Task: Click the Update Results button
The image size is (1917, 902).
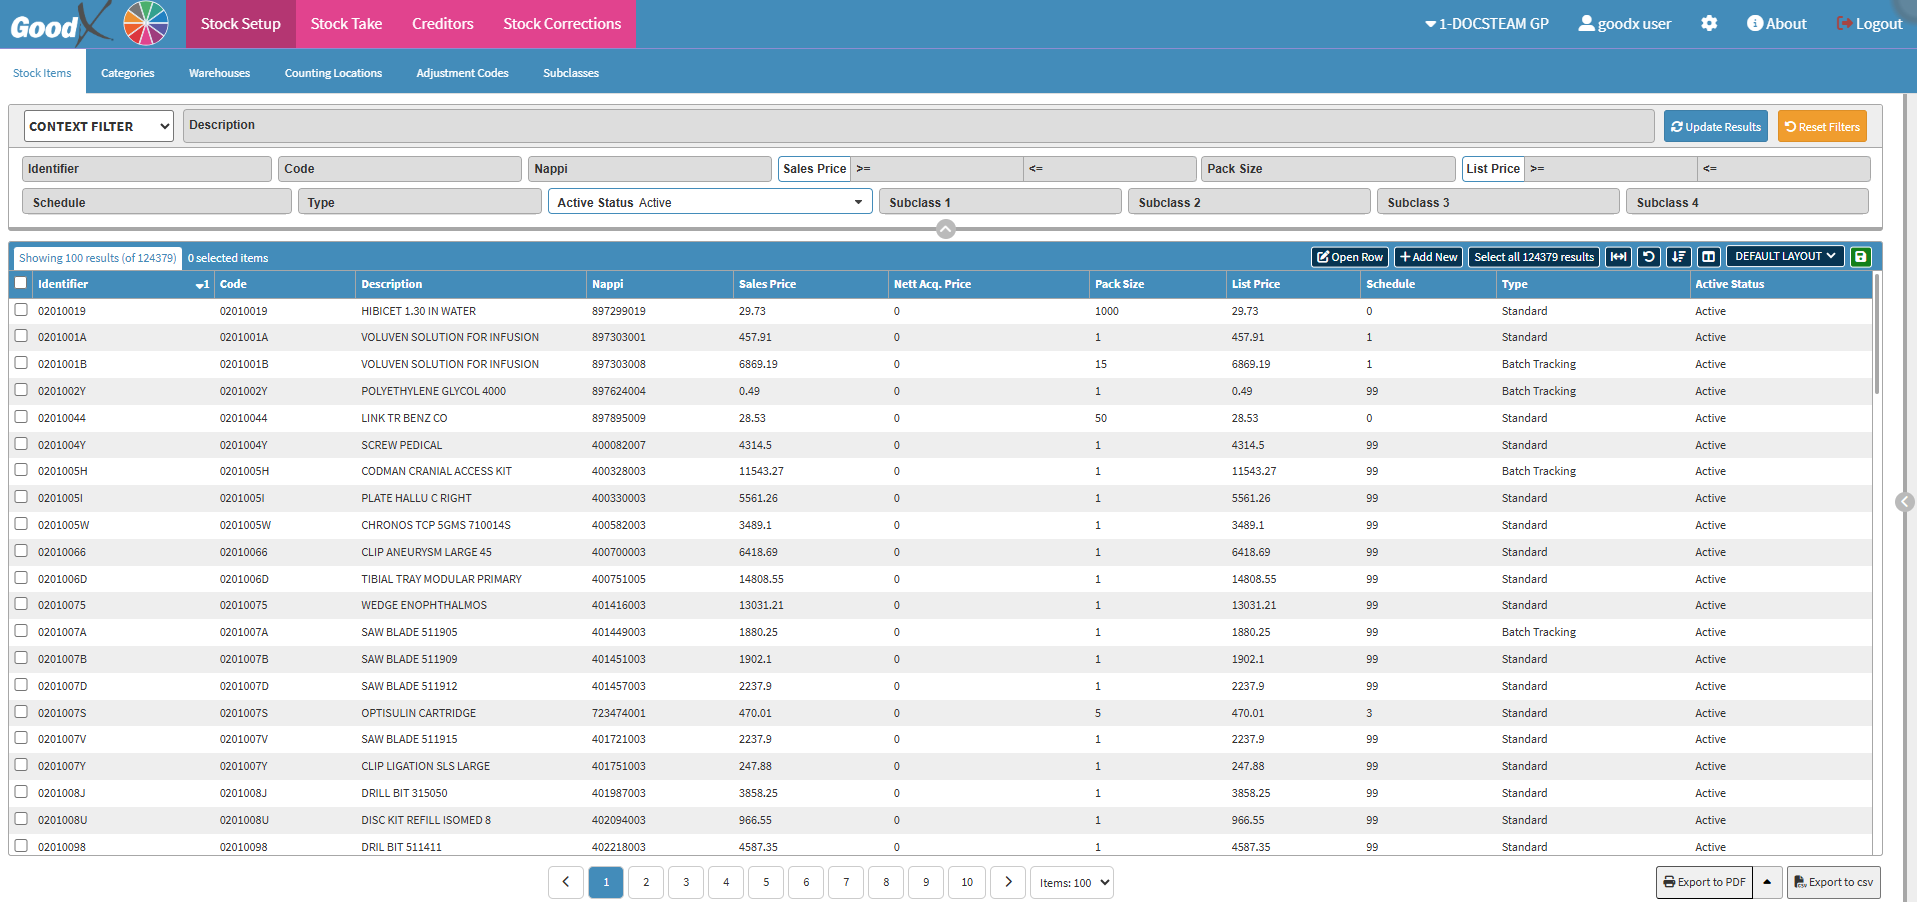Action: click(x=1715, y=126)
